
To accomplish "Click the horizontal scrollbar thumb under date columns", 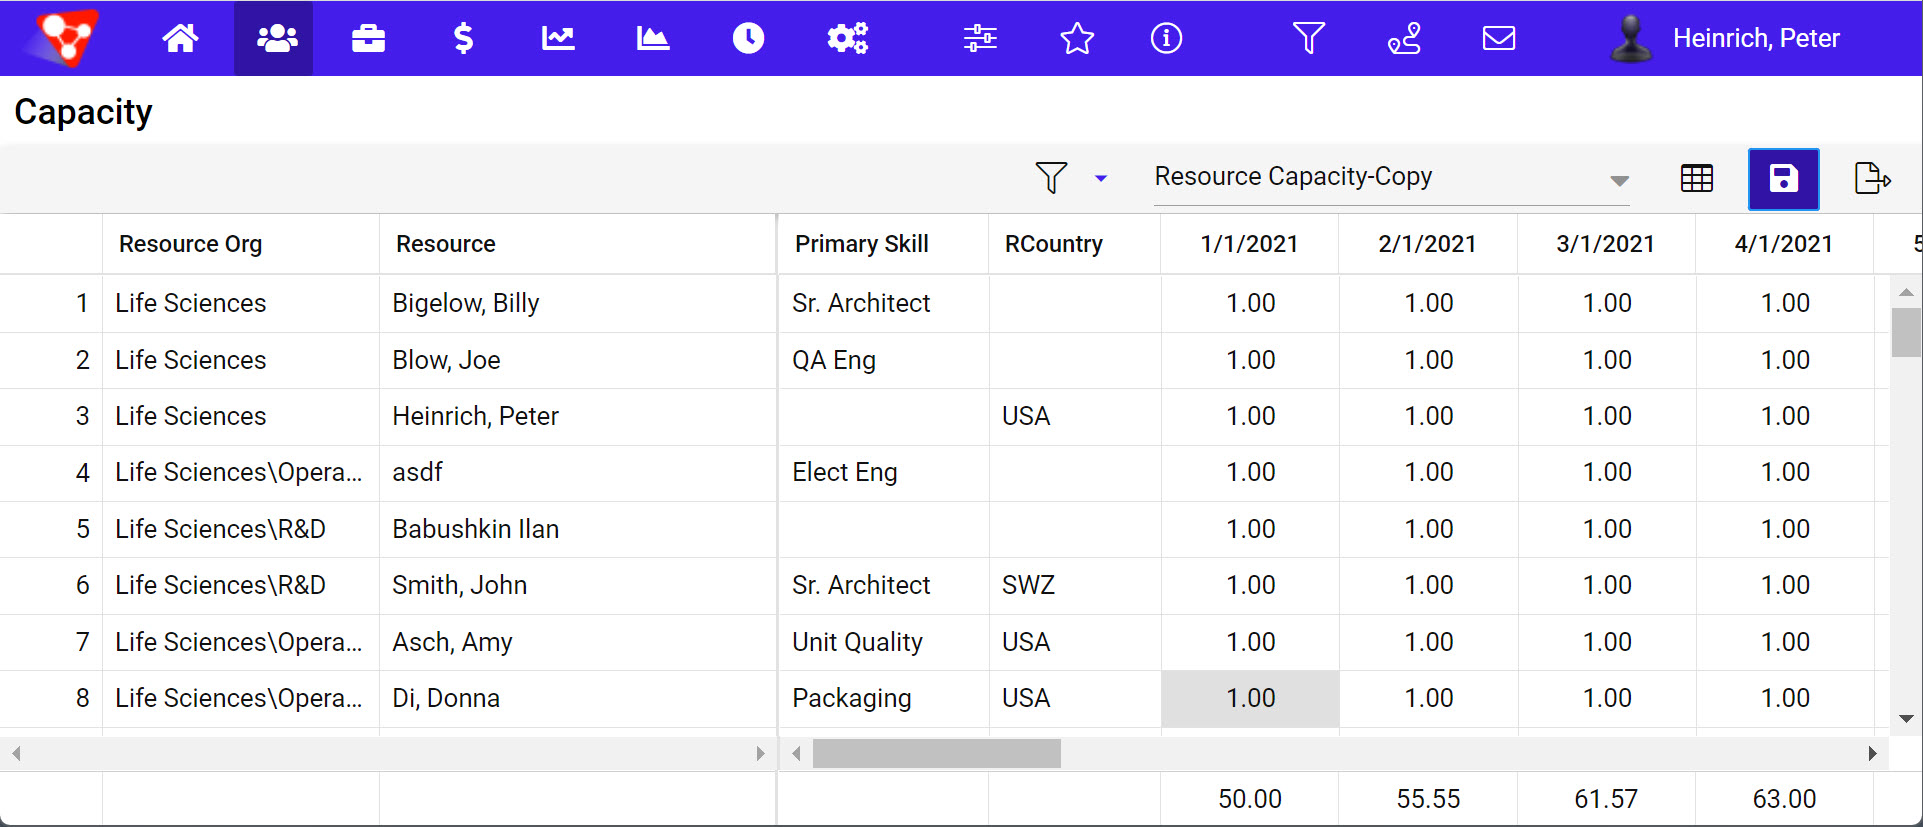I will (936, 753).
